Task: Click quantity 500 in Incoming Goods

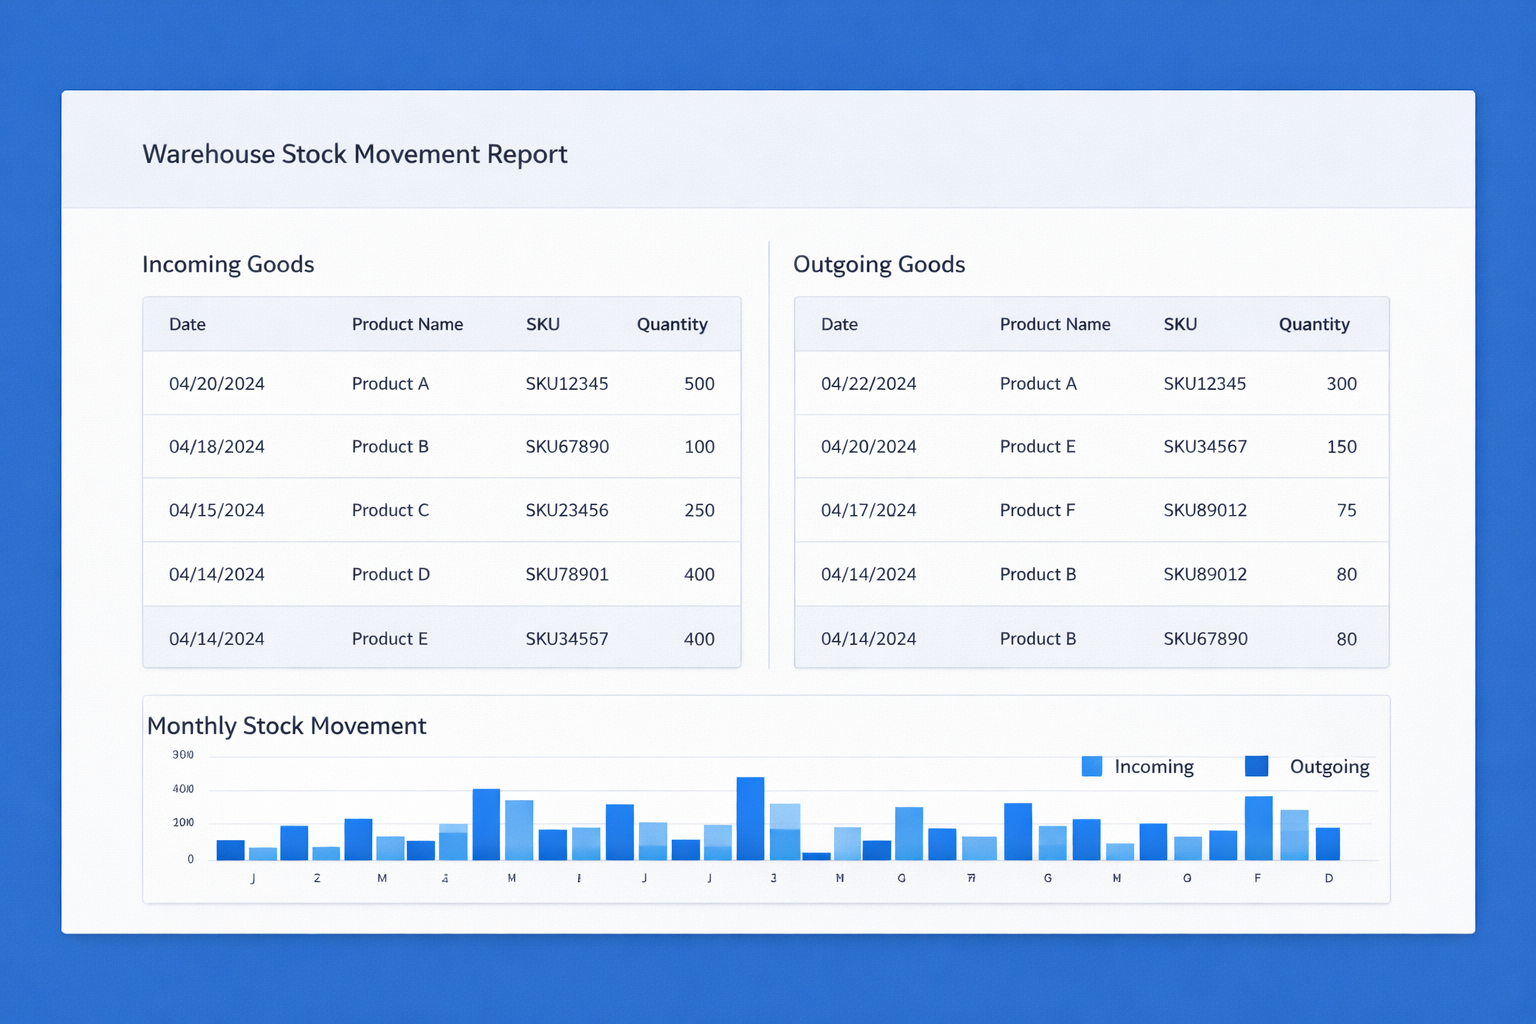Action: 699,384
